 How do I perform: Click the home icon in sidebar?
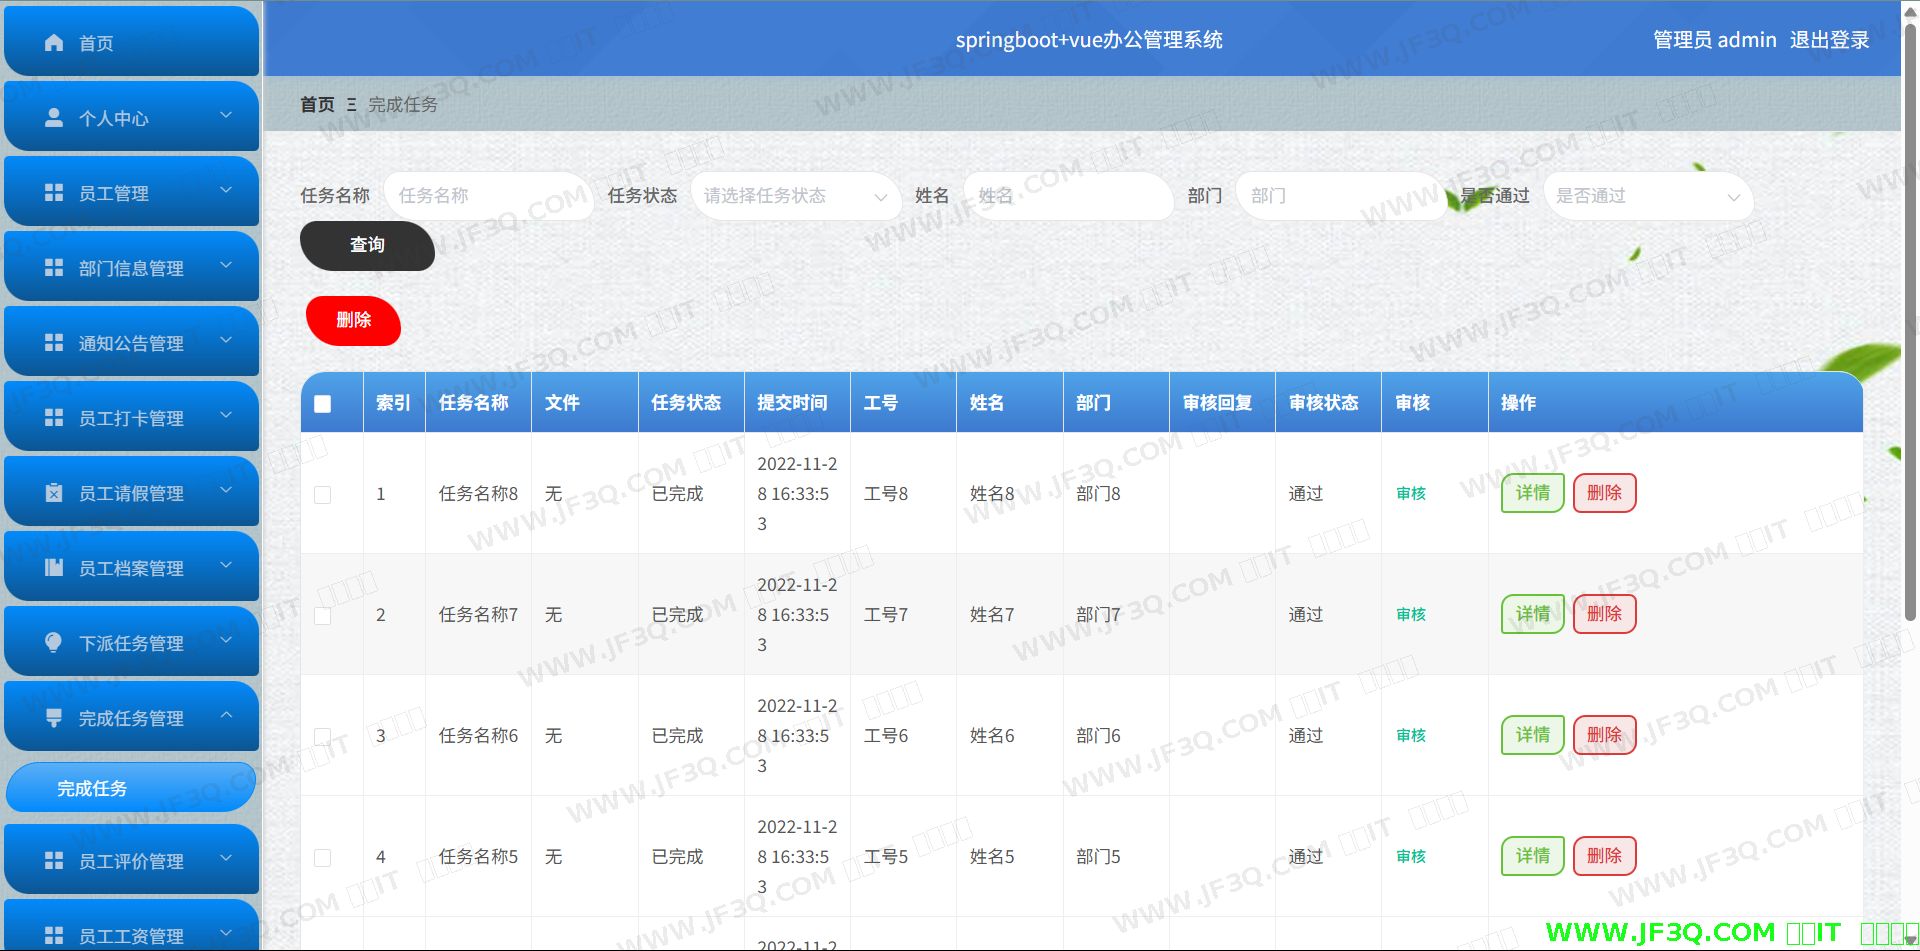pyautogui.click(x=54, y=43)
